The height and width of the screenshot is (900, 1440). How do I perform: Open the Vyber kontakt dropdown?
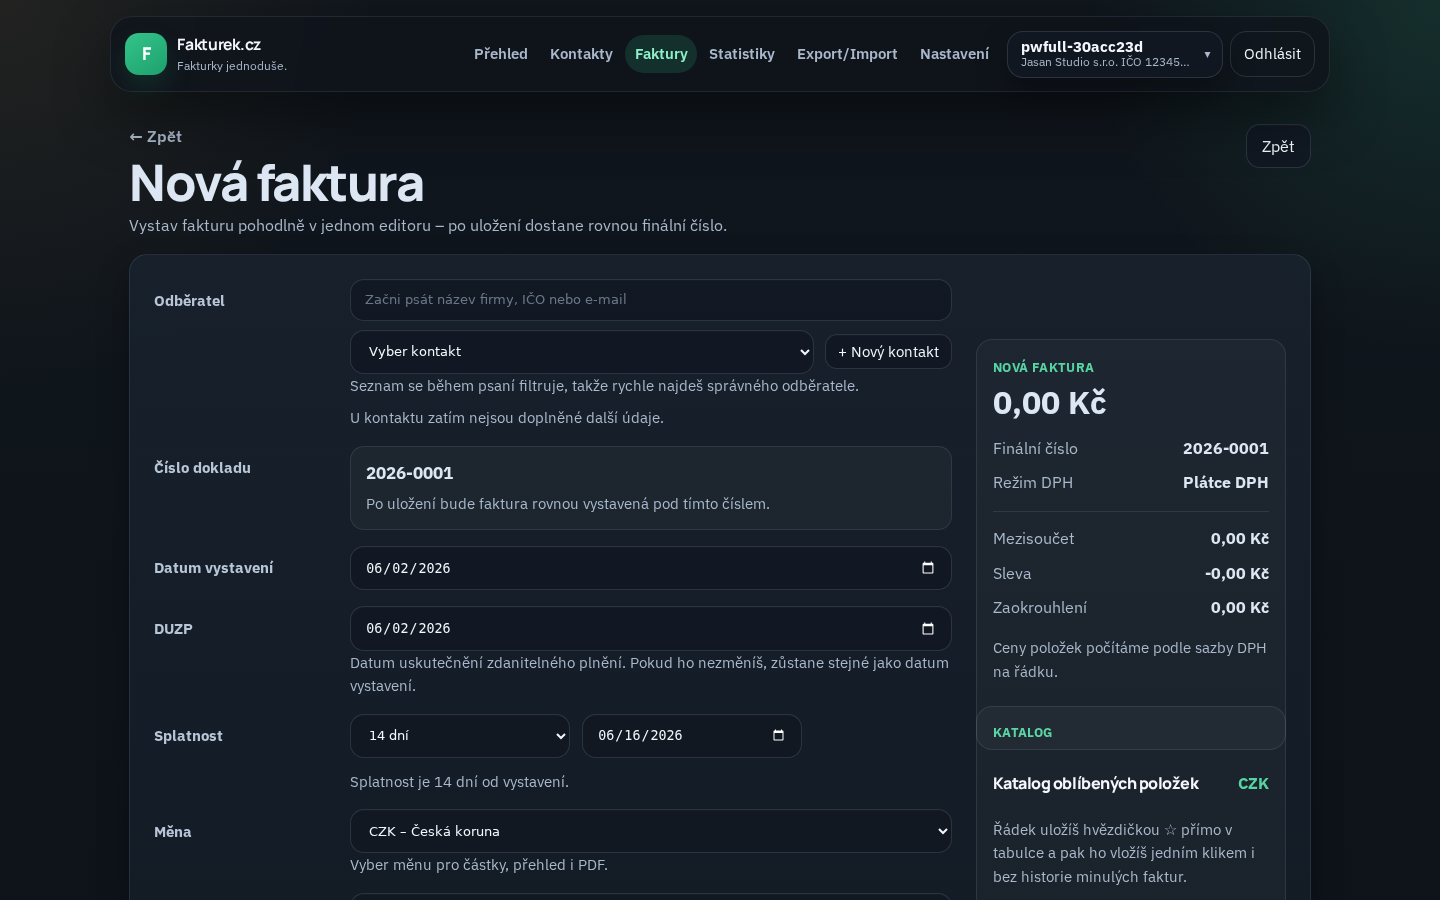(582, 352)
